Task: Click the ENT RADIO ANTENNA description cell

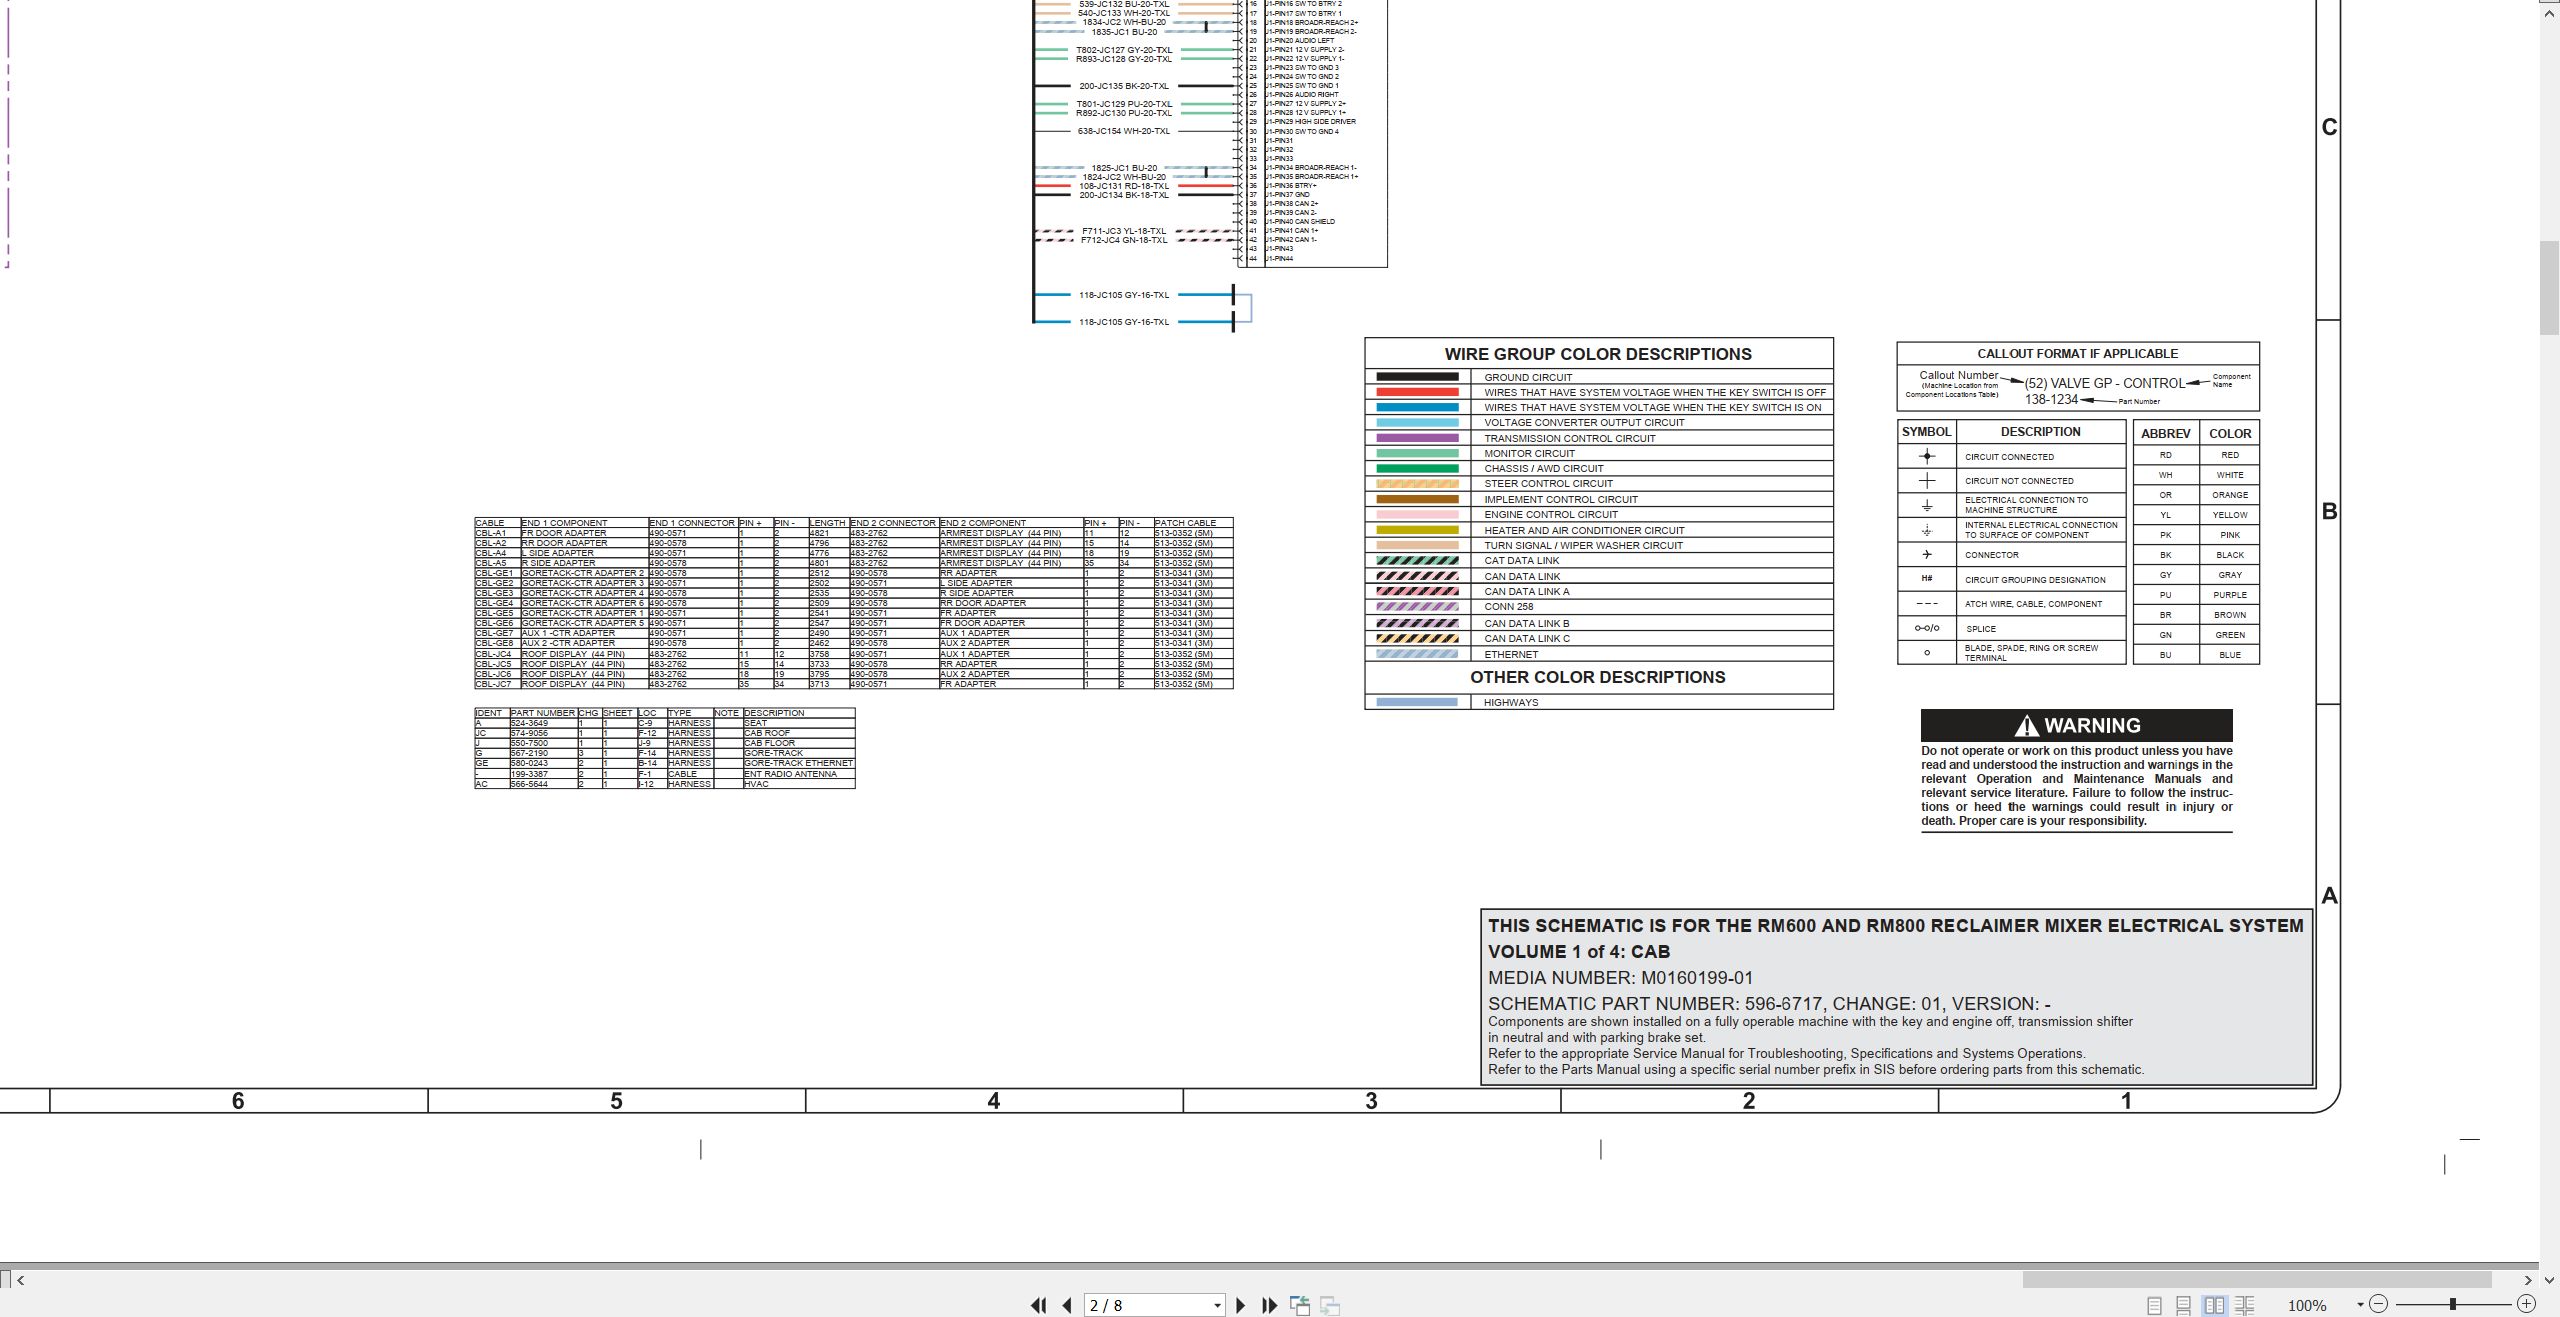Action: [x=799, y=774]
